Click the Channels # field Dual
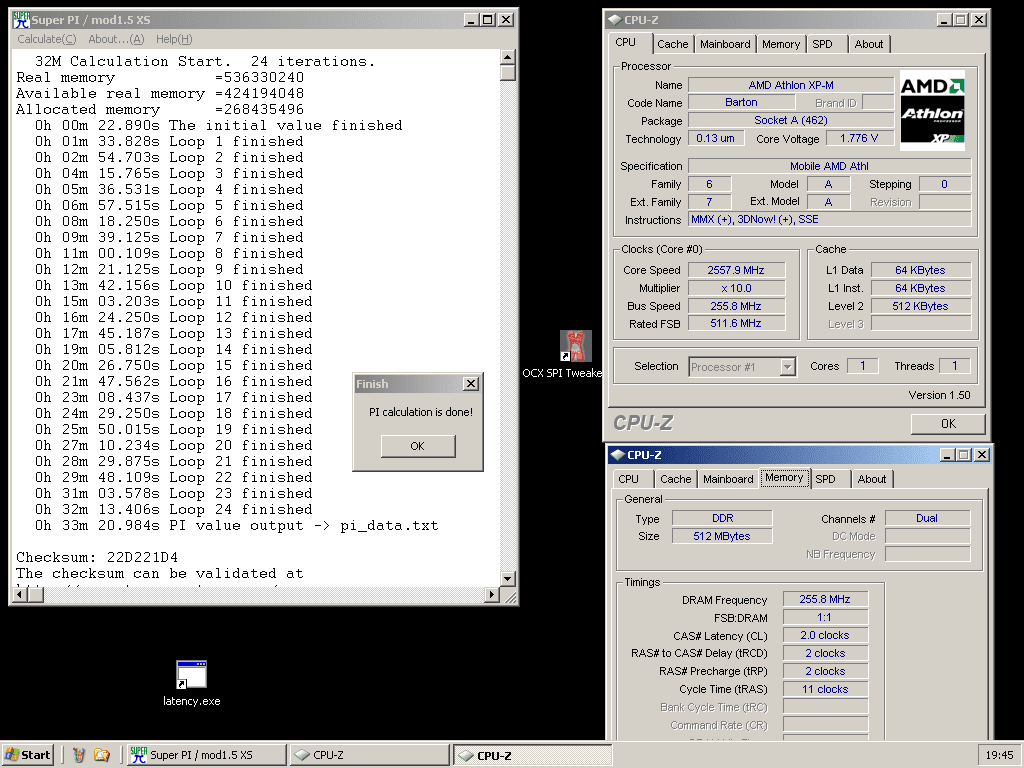This screenshot has width=1024, height=768. click(927, 519)
